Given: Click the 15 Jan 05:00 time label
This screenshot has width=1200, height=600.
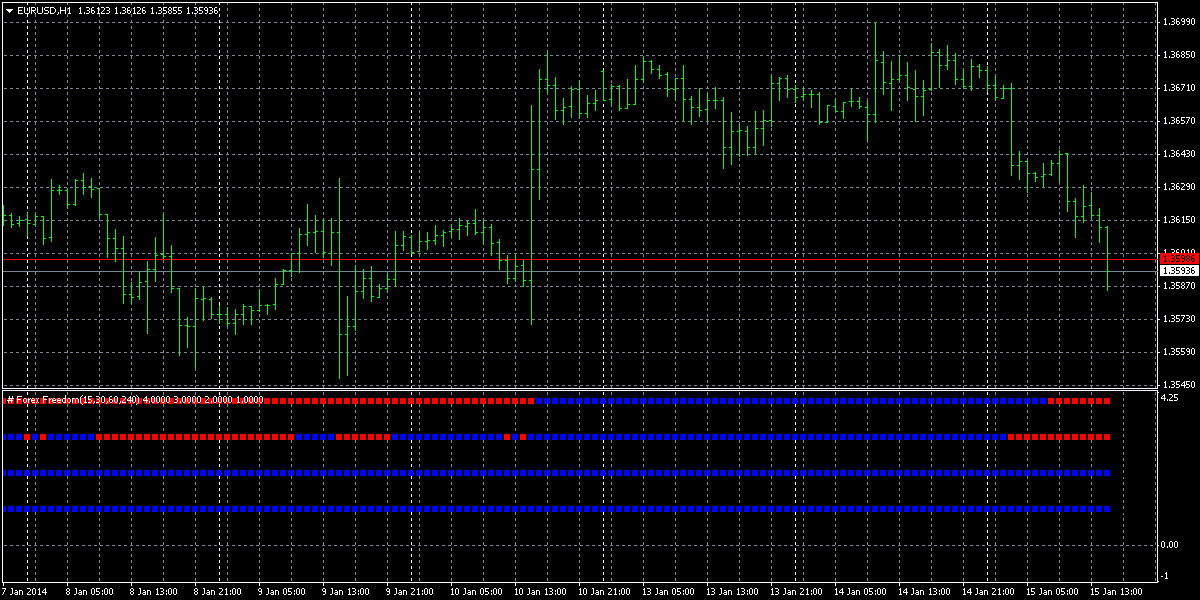Looking at the screenshot, I should click(x=1050, y=591).
